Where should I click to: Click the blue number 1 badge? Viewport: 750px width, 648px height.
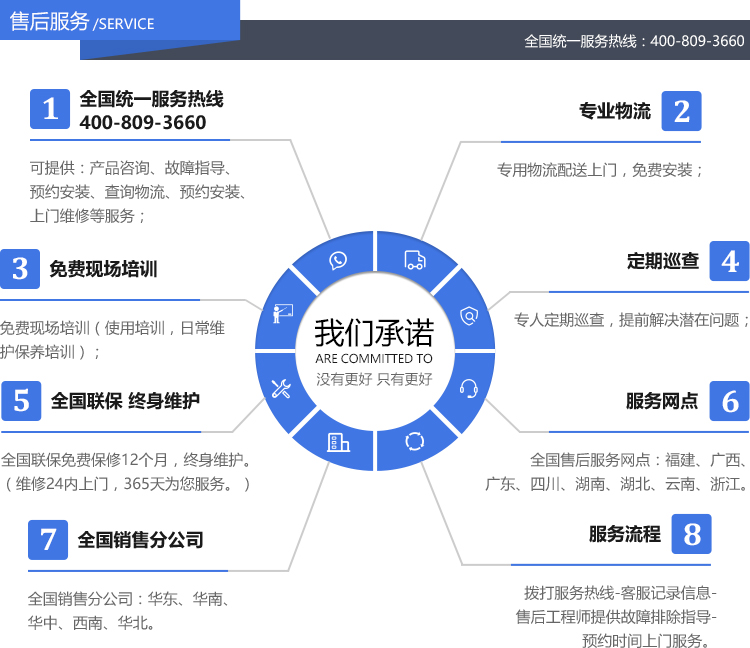pos(50,110)
